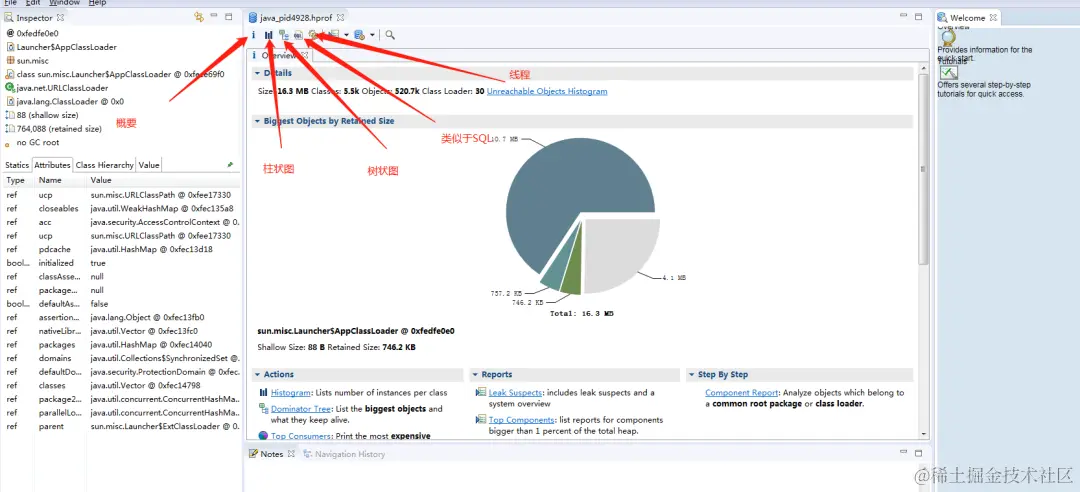Switch to the Value tab
Image resolution: width=1080 pixels, height=492 pixels.
point(149,165)
